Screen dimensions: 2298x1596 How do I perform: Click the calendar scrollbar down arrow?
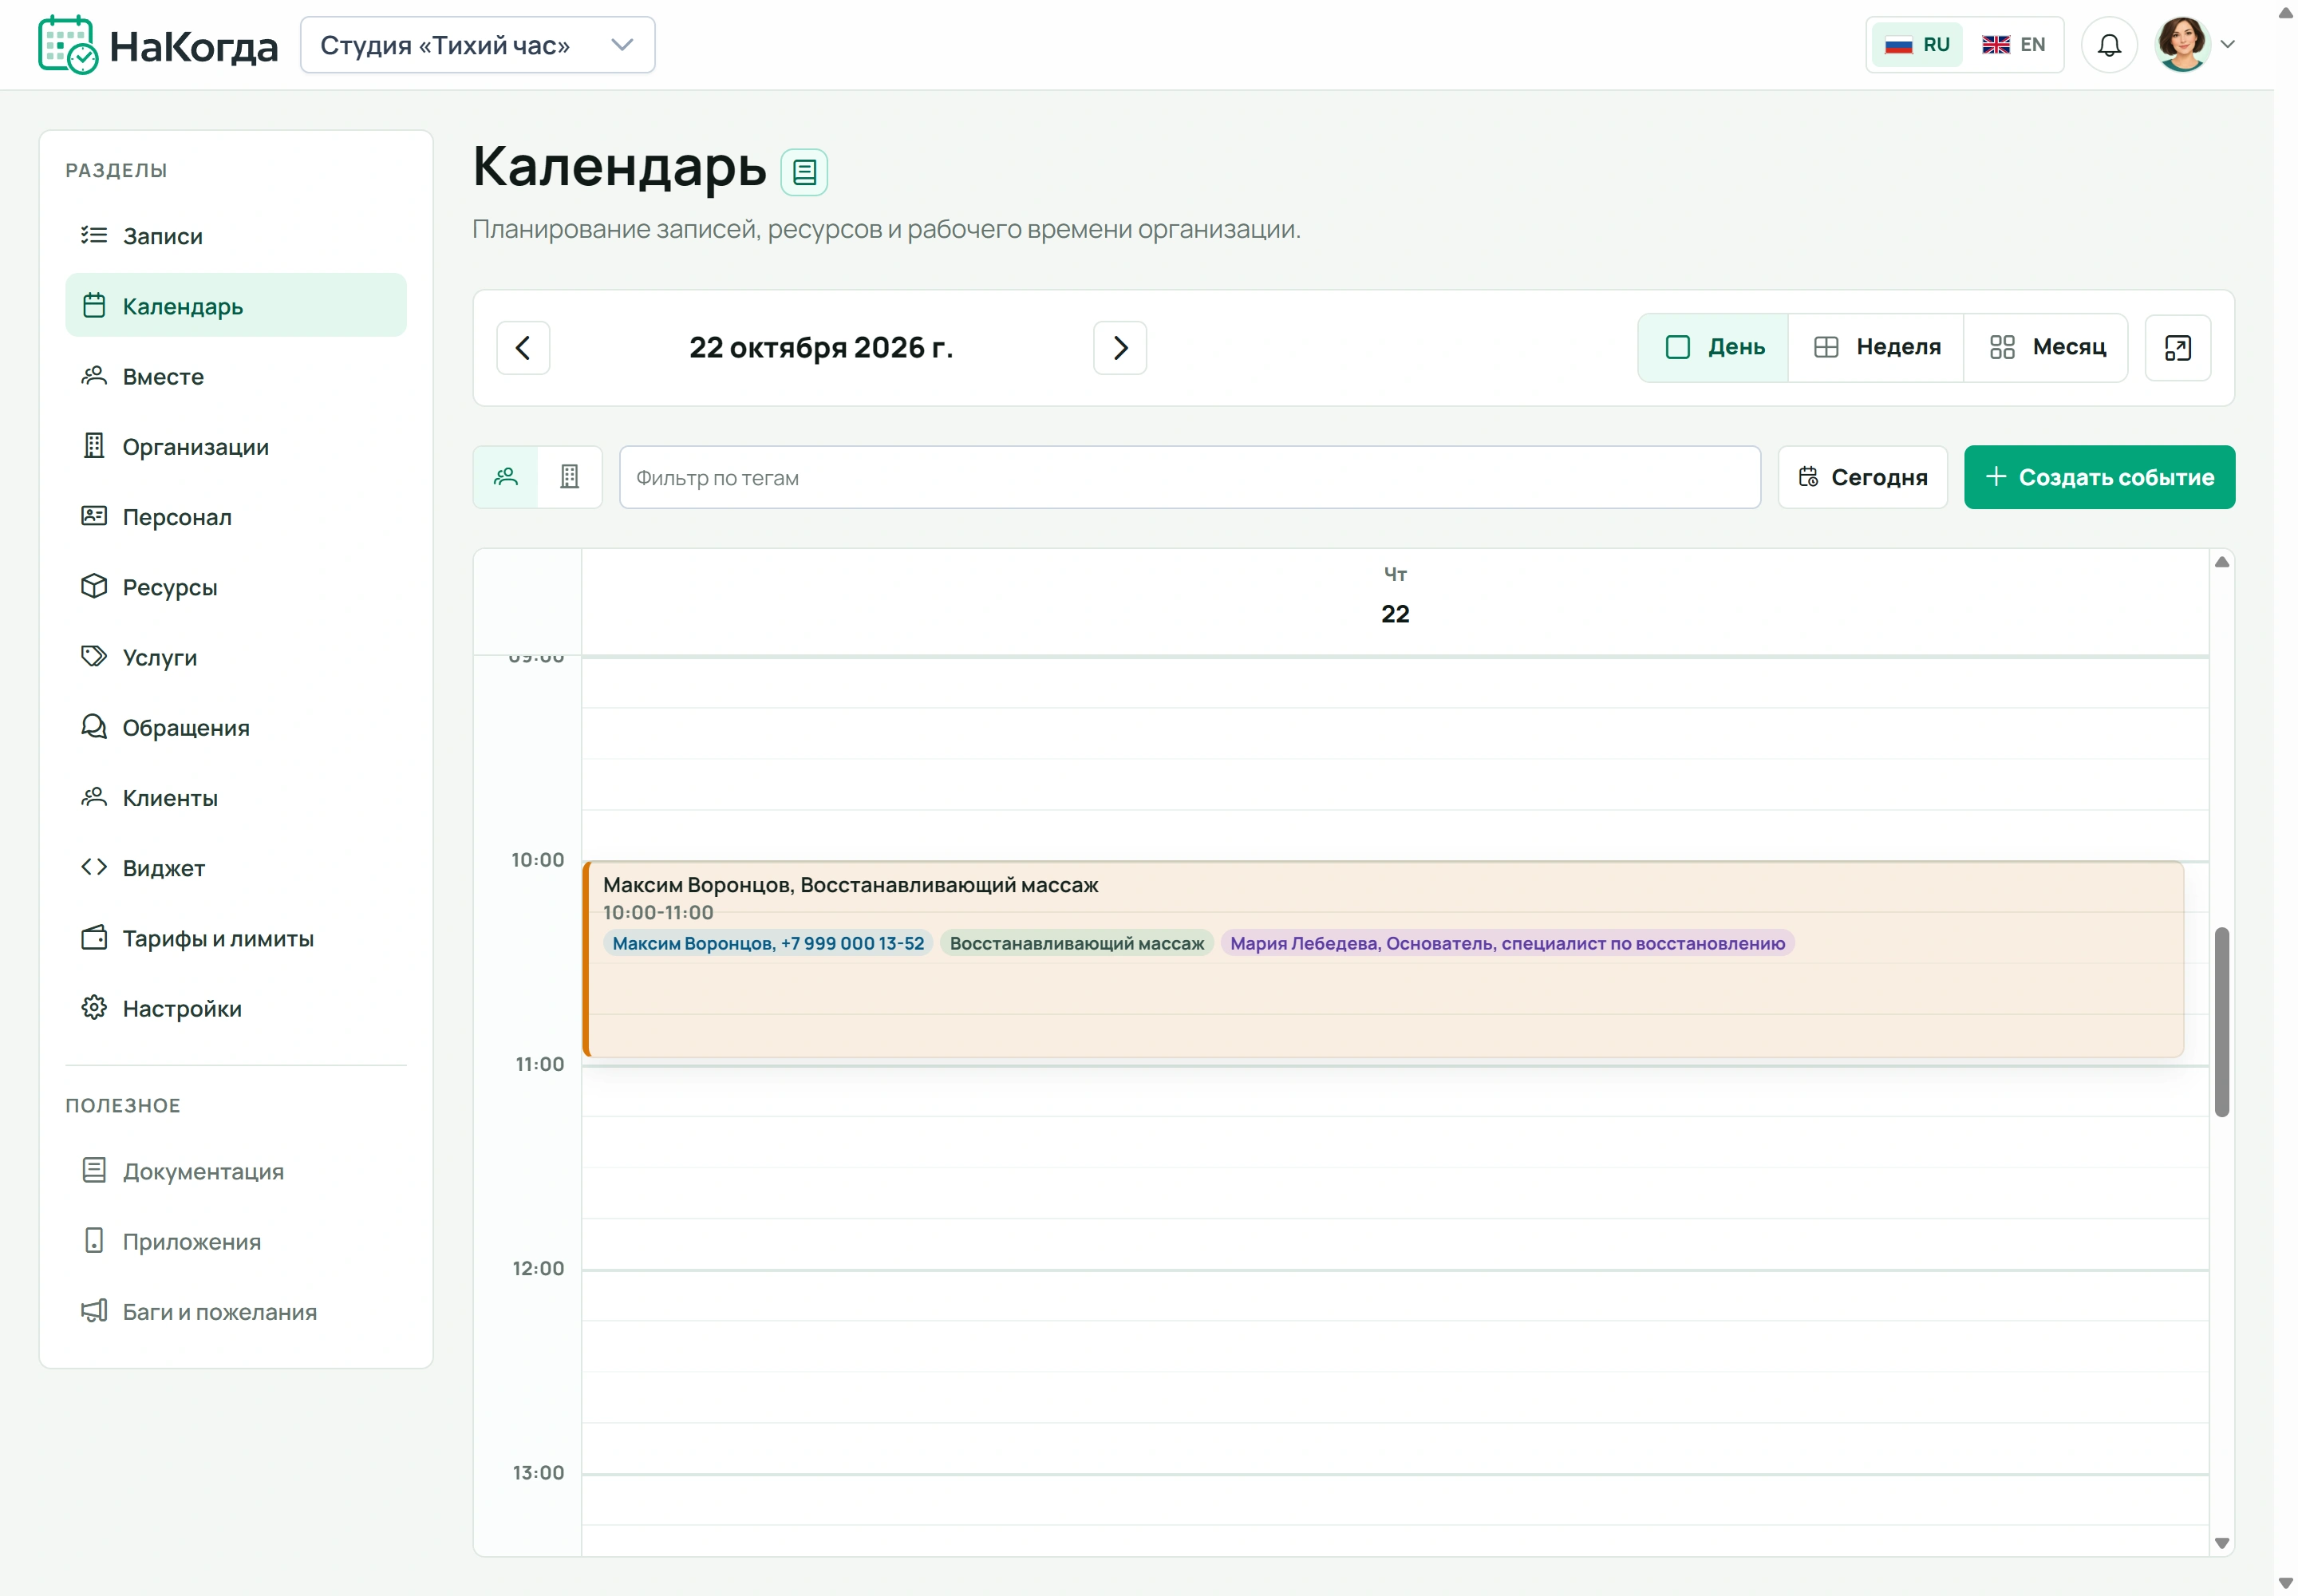coord(2222,1543)
